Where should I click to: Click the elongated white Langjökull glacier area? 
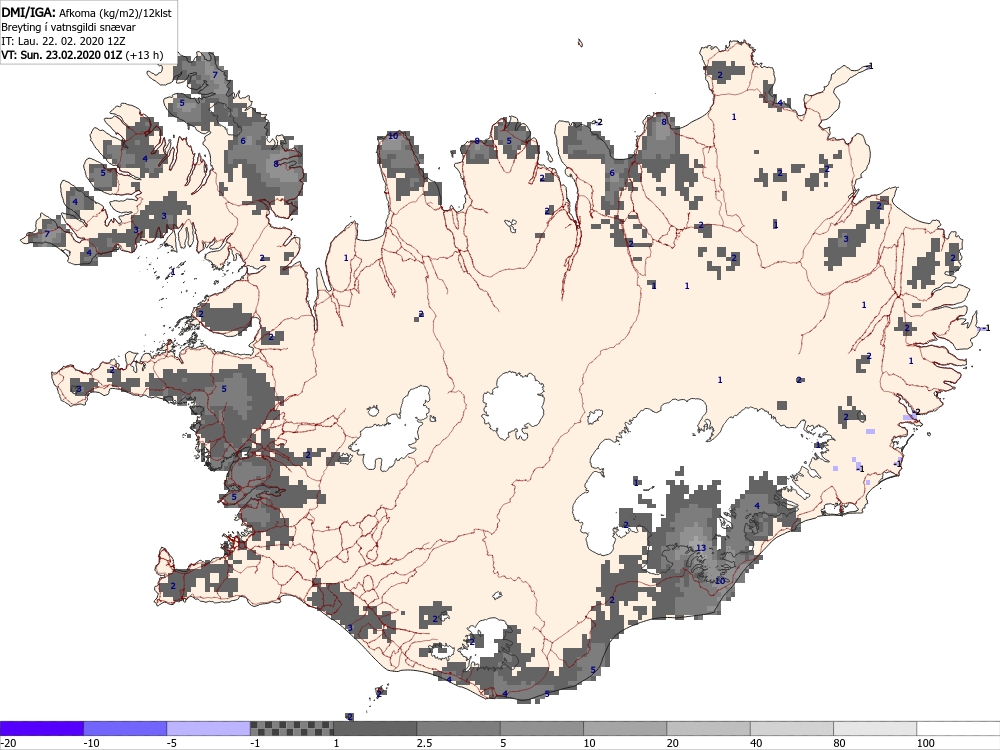[392, 430]
